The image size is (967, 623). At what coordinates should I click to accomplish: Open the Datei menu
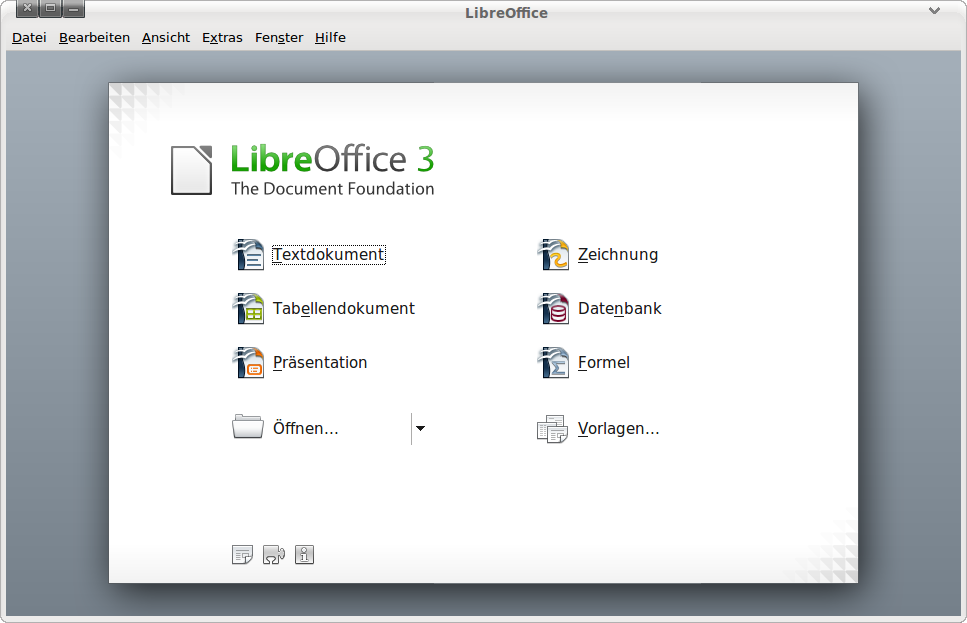(x=29, y=38)
